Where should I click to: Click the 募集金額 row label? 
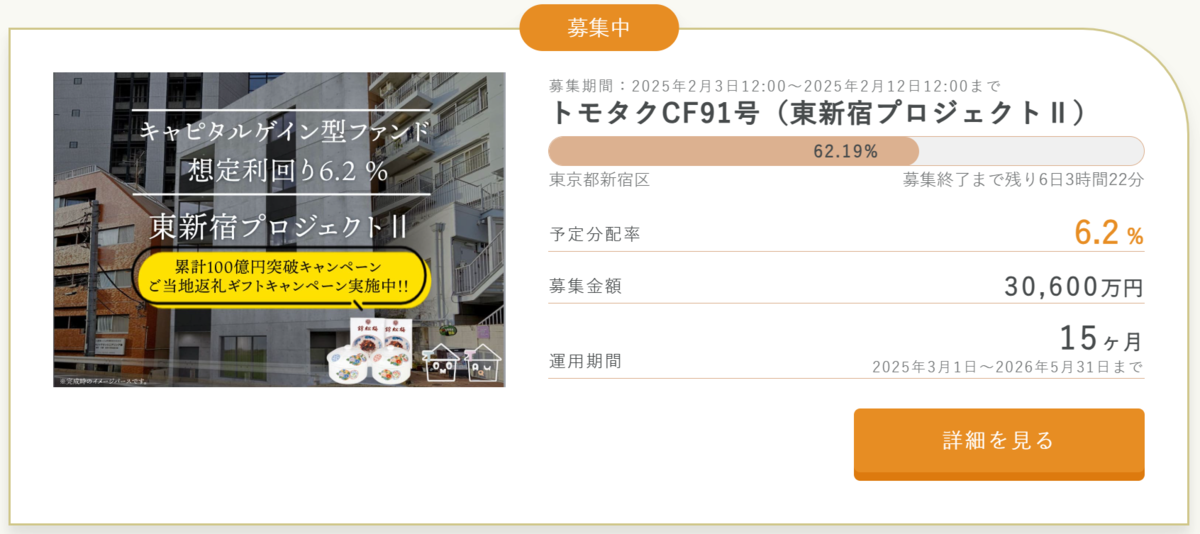[x=585, y=286]
